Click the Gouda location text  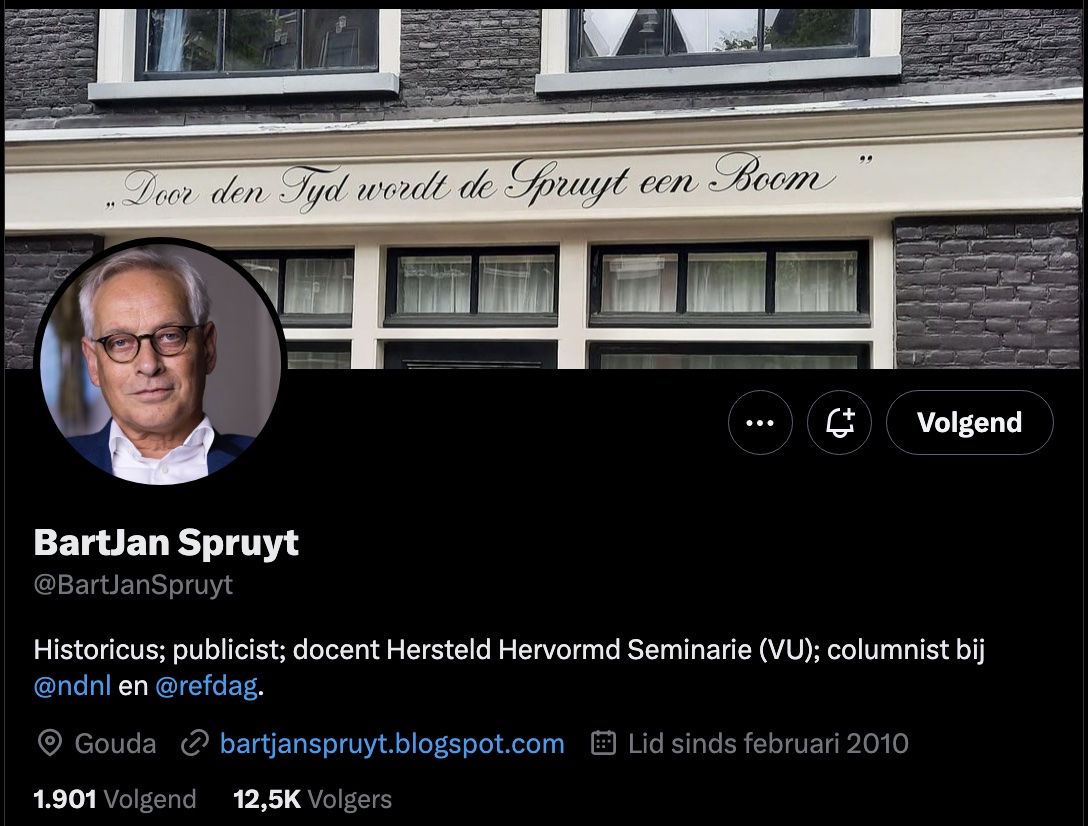[115, 743]
